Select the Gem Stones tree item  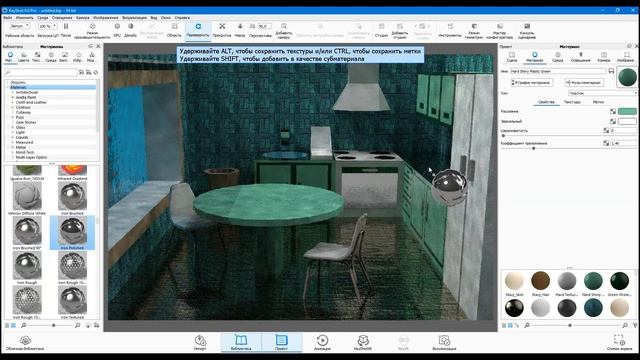pyautogui.click(x=26, y=122)
